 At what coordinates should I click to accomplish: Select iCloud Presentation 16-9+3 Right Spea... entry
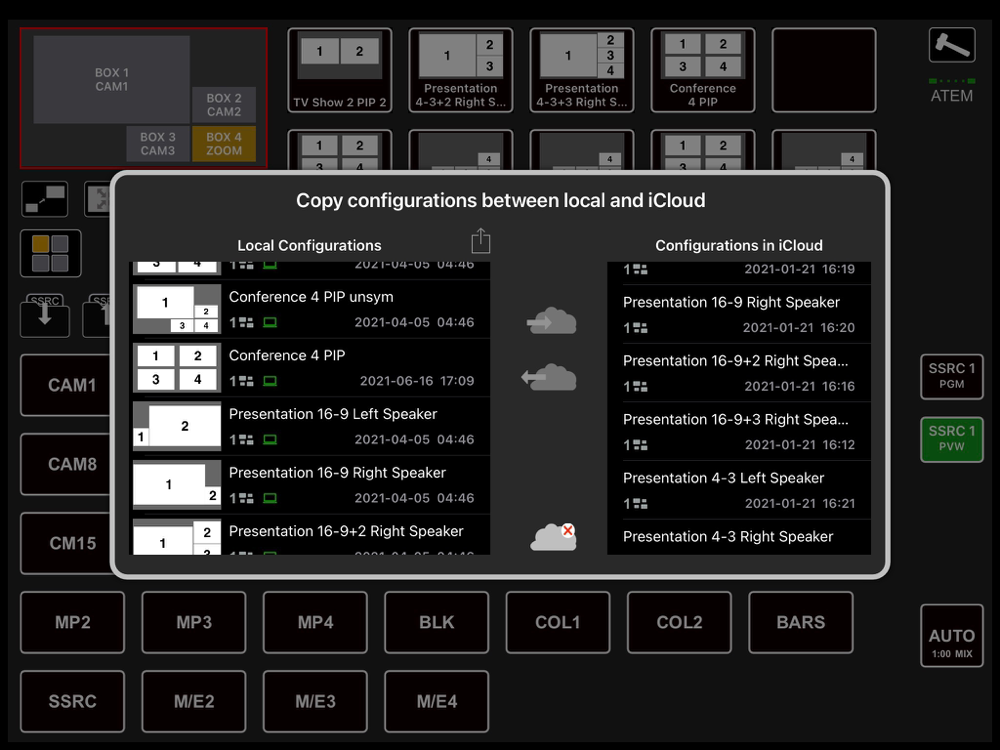(739, 432)
